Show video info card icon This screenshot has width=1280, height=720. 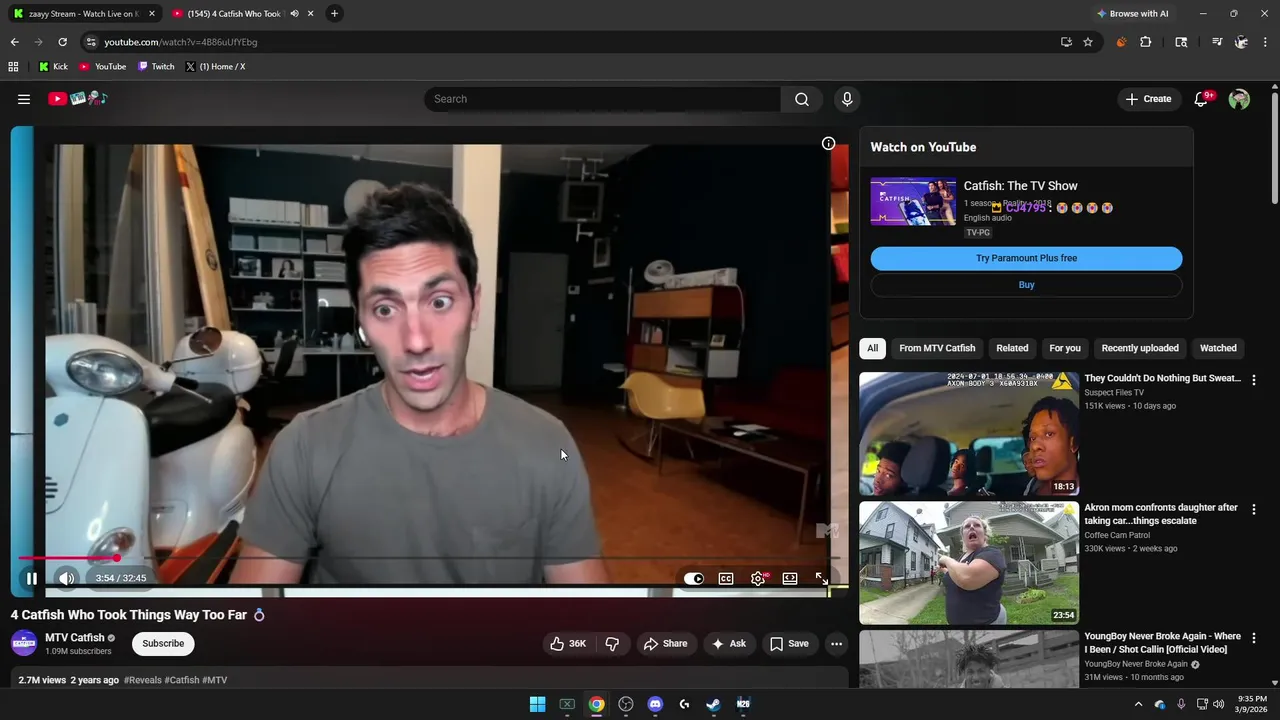point(828,143)
